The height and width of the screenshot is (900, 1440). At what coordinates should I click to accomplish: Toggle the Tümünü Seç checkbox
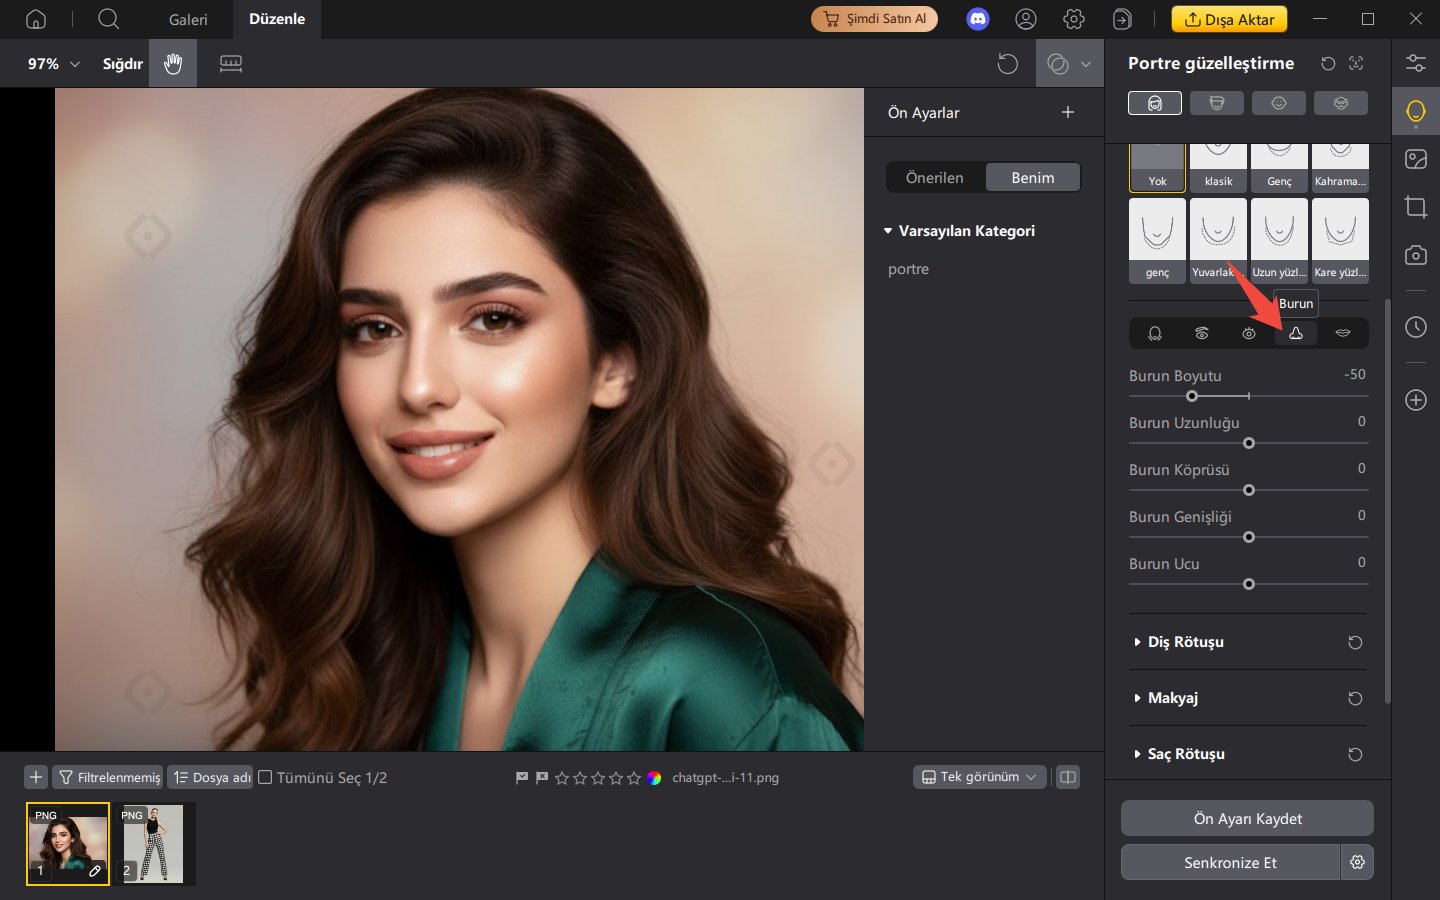coord(265,777)
